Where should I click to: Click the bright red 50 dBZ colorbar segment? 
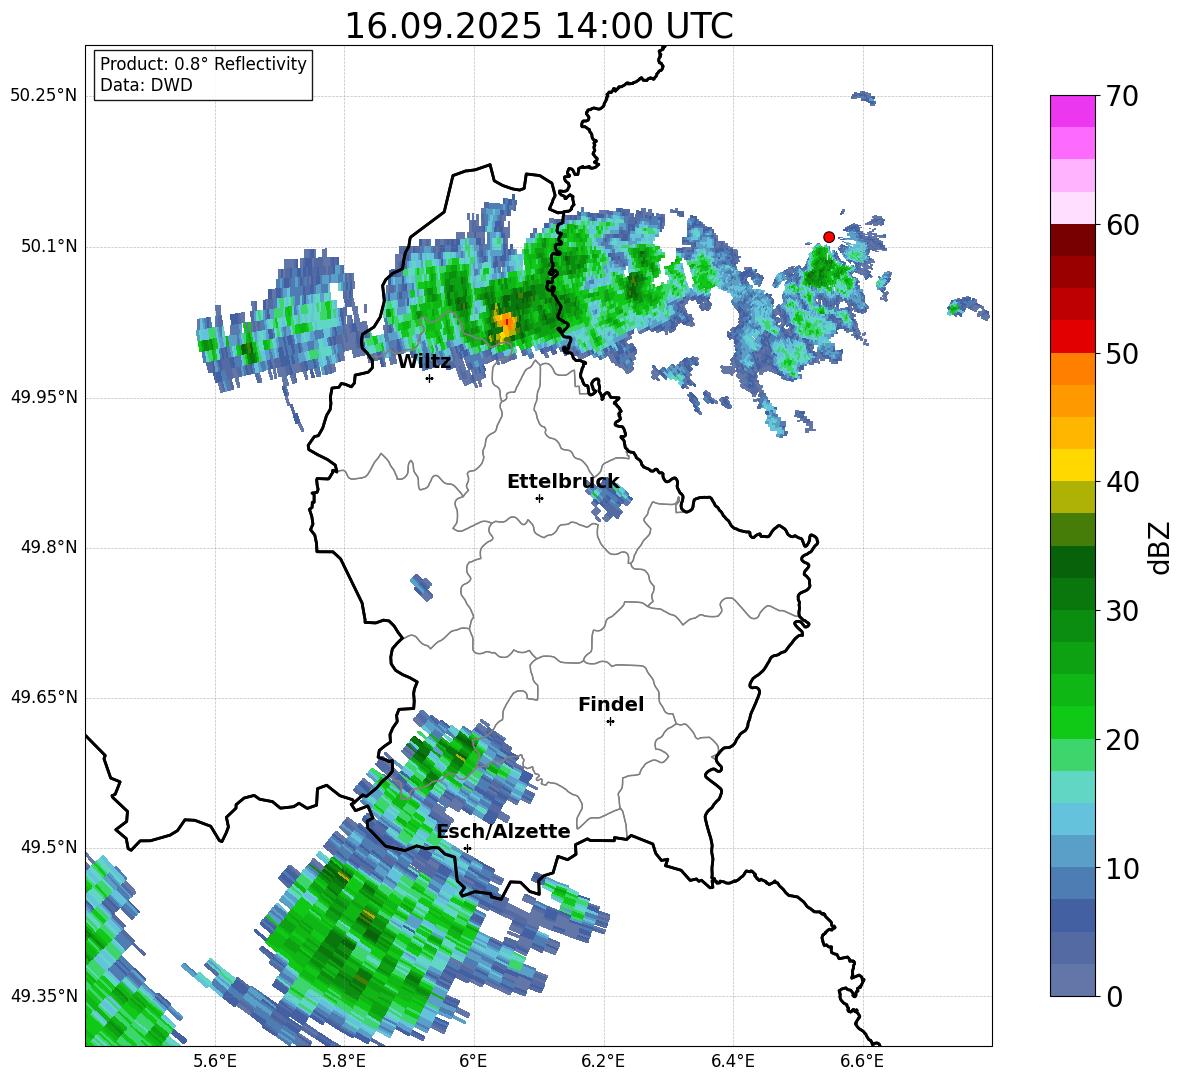[1072, 337]
